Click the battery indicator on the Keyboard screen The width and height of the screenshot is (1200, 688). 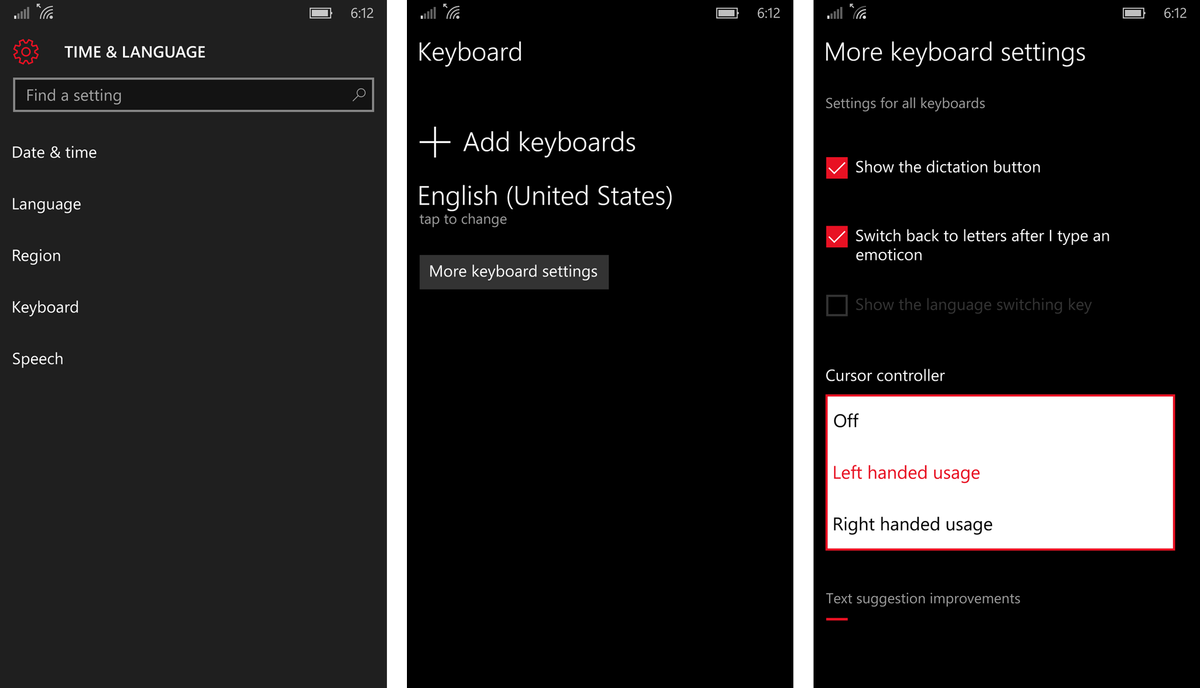pyautogui.click(x=728, y=14)
